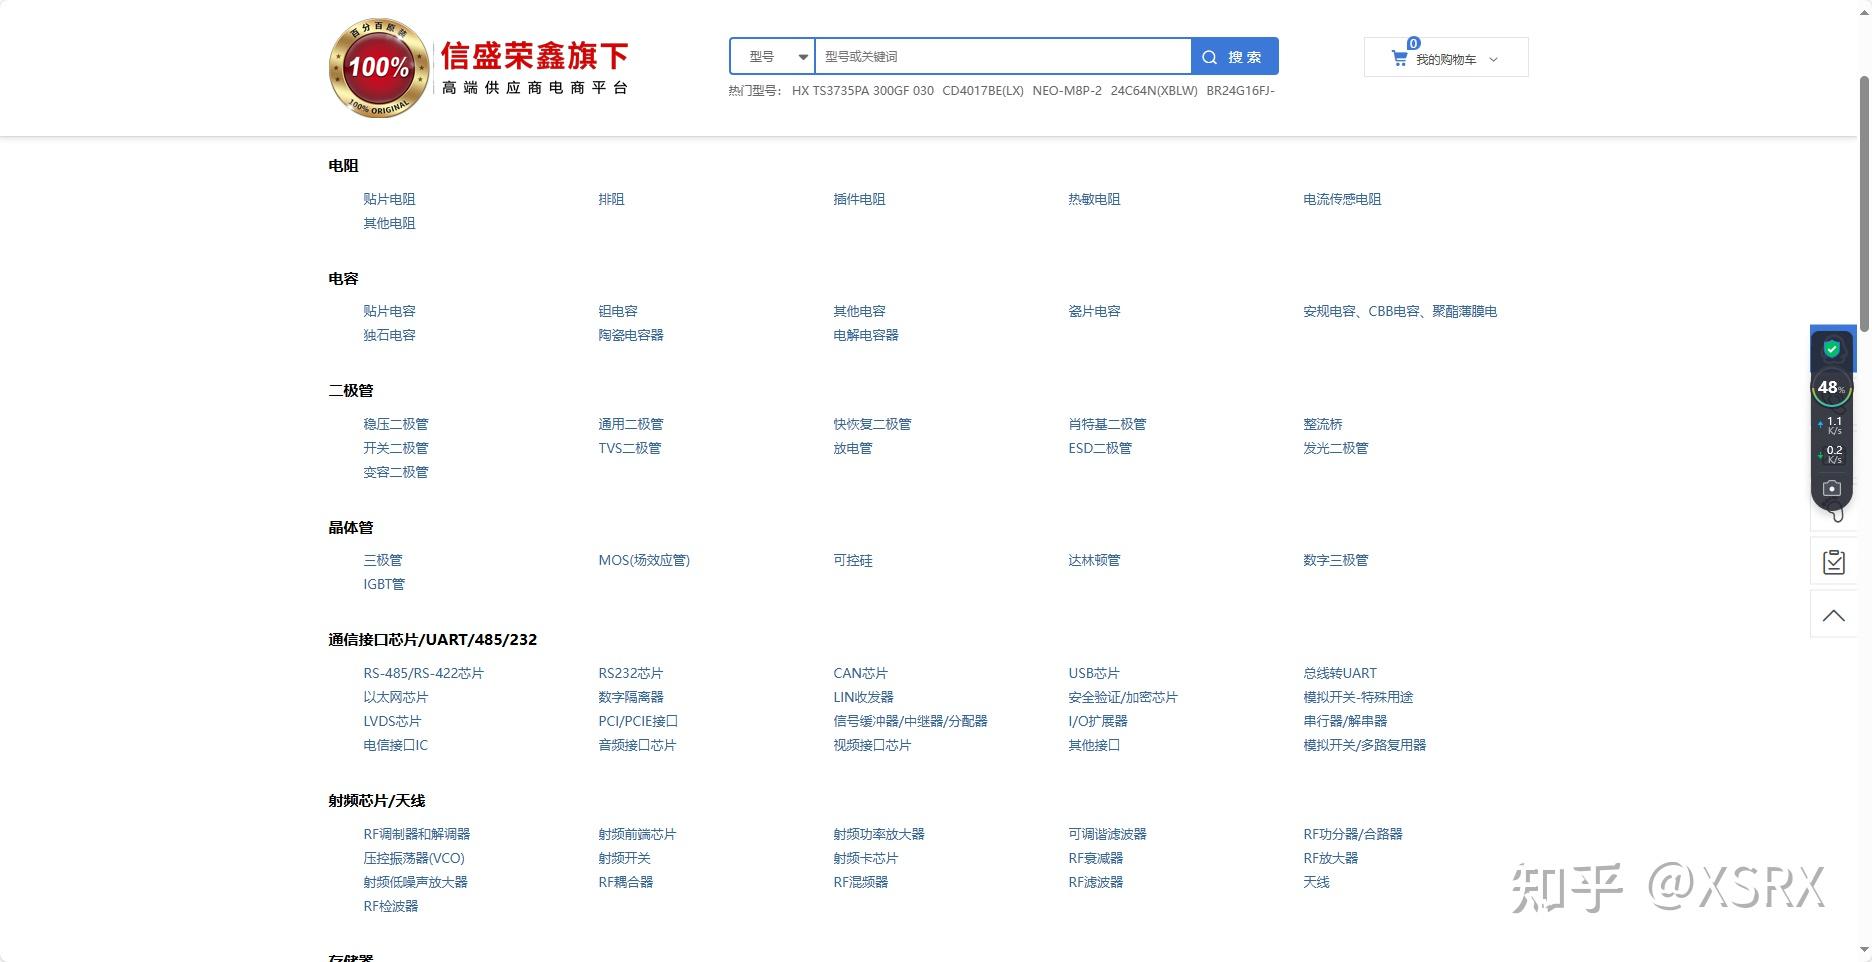Open the 型号 search type dropdown

point(773,57)
